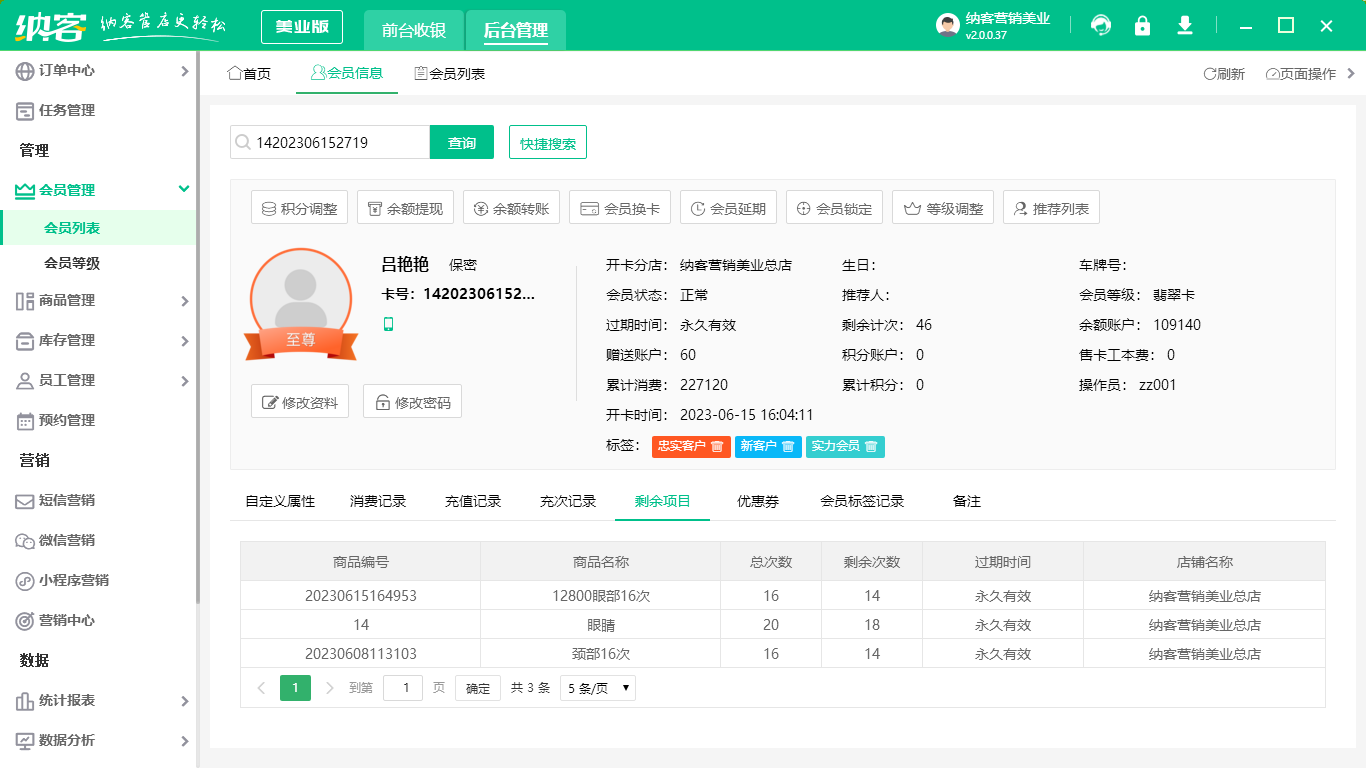
Task: Click the 会员换卡 card replacement icon
Action: click(618, 207)
